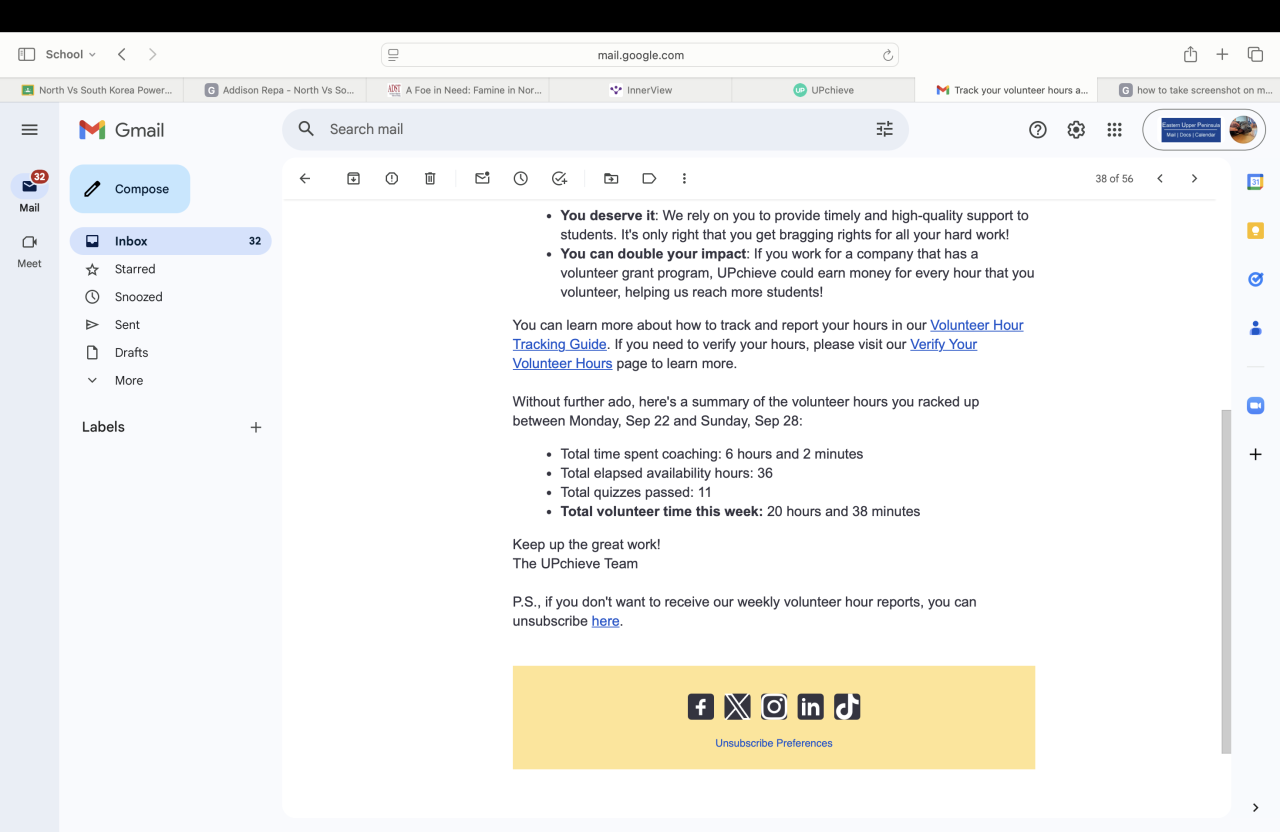
Task: Switch to Addison Repa browser tab
Action: (275, 90)
